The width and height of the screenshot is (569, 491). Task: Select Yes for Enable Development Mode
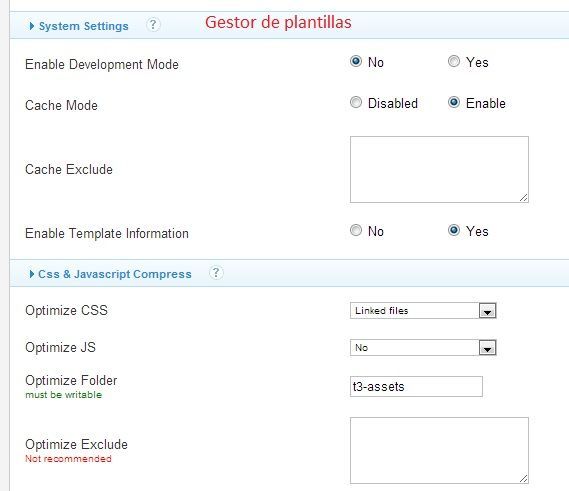[454, 61]
